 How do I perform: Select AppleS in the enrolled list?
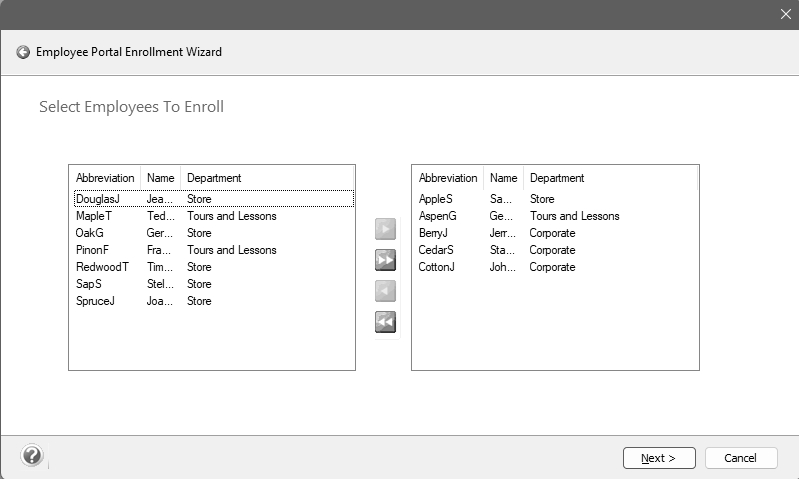coord(436,199)
